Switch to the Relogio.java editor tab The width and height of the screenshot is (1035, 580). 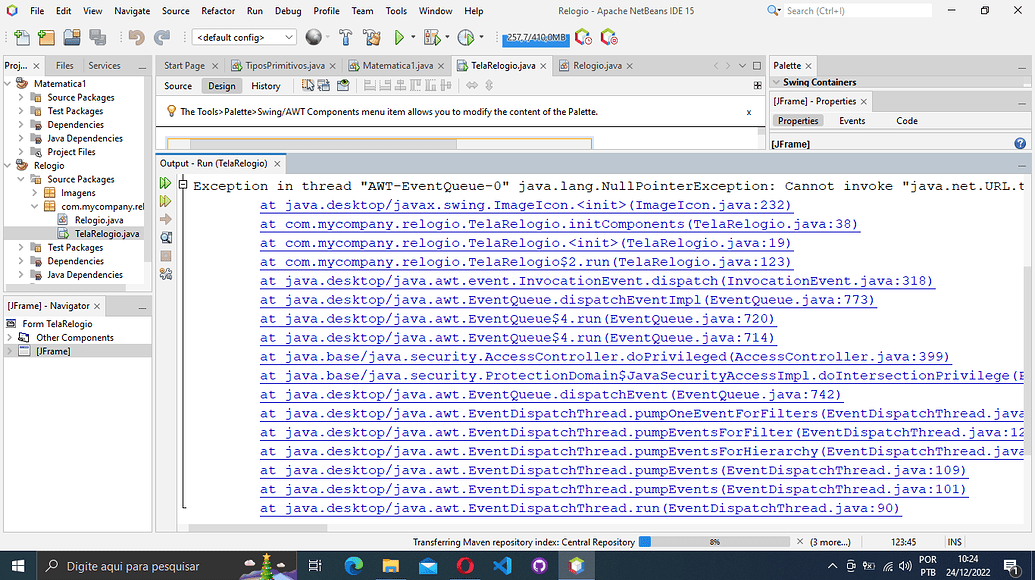point(595,63)
